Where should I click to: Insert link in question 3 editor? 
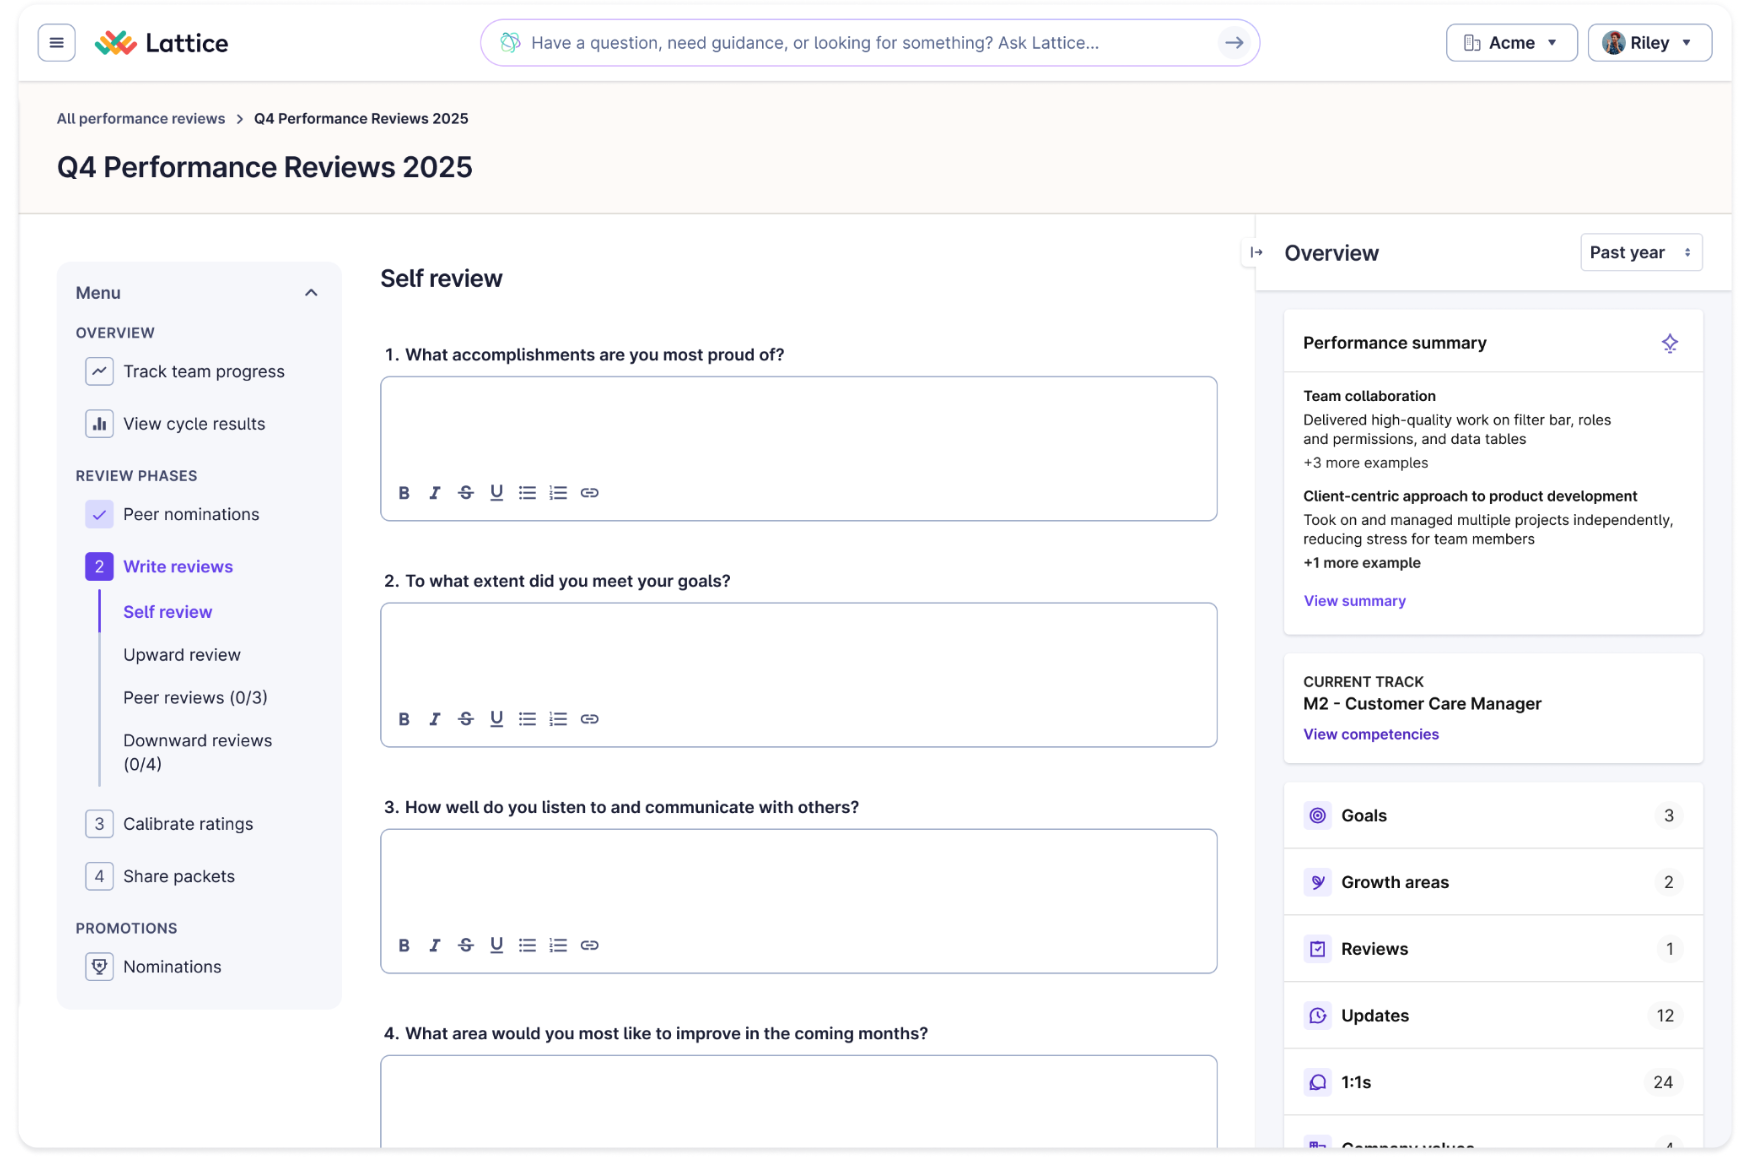click(590, 945)
